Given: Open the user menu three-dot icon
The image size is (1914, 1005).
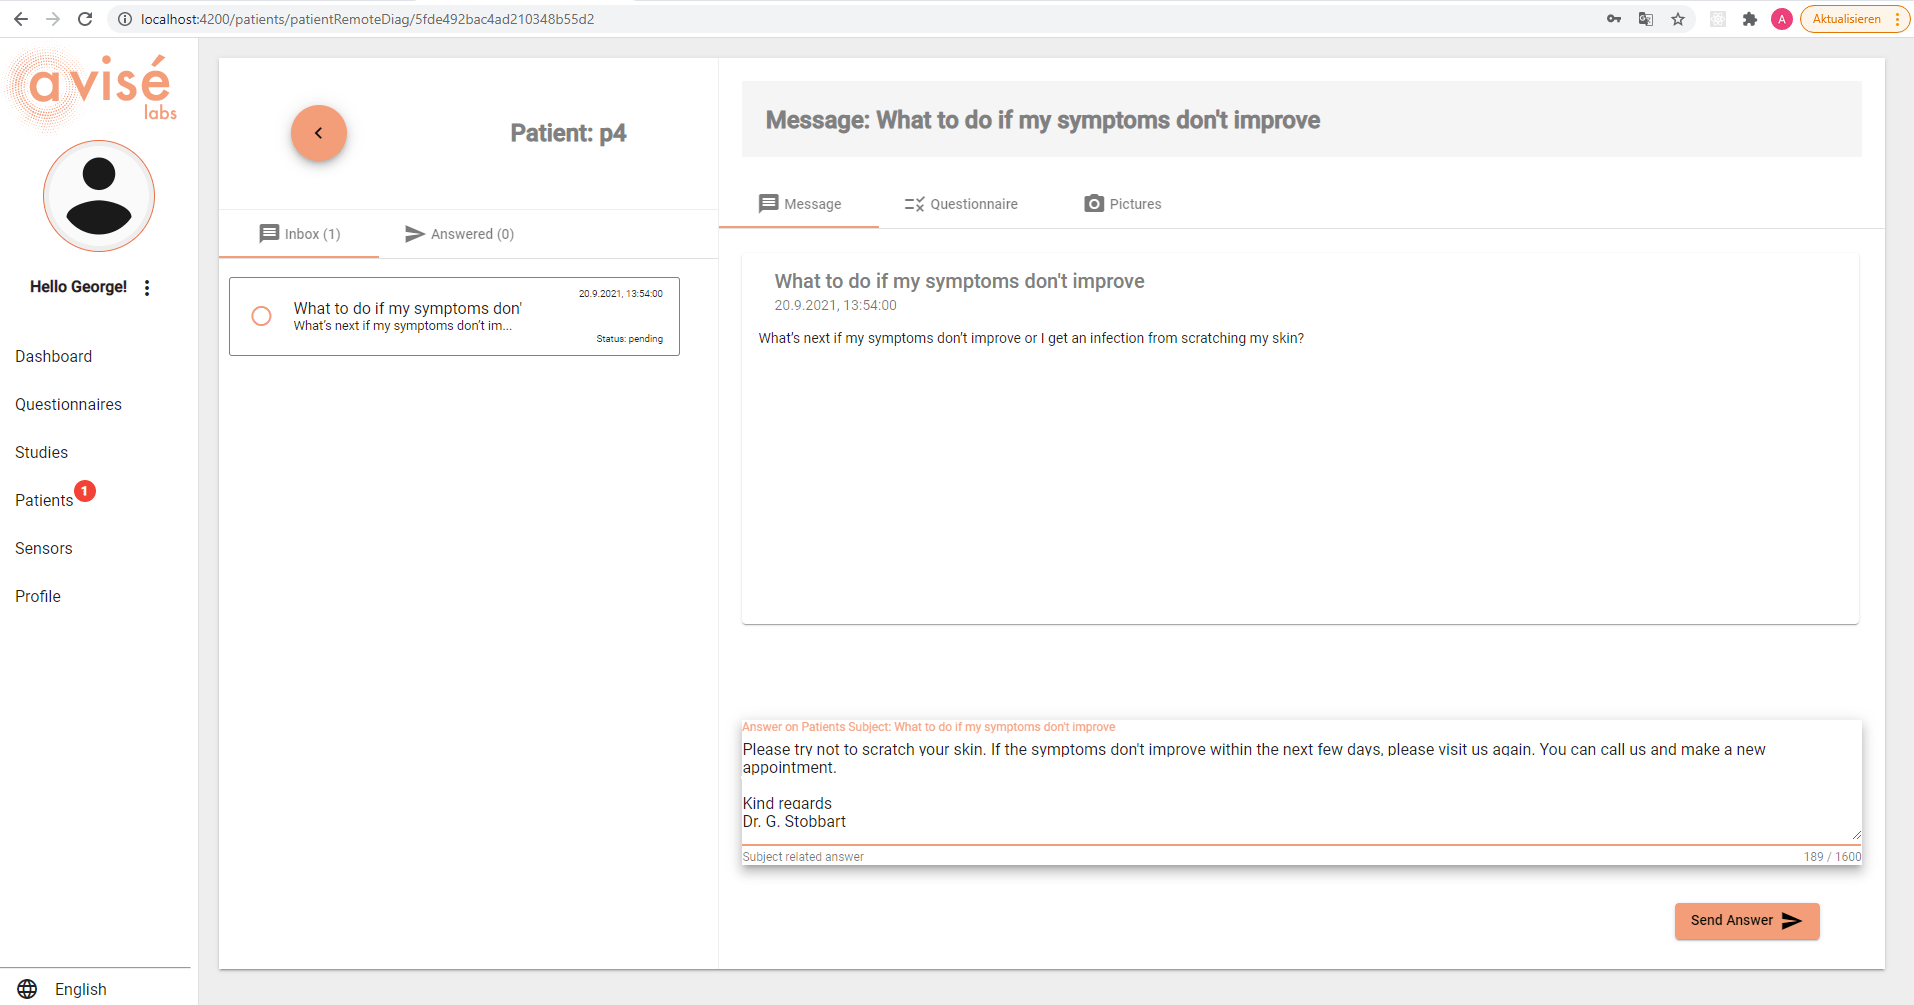Looking at the screenshot, I should (147, 288).
